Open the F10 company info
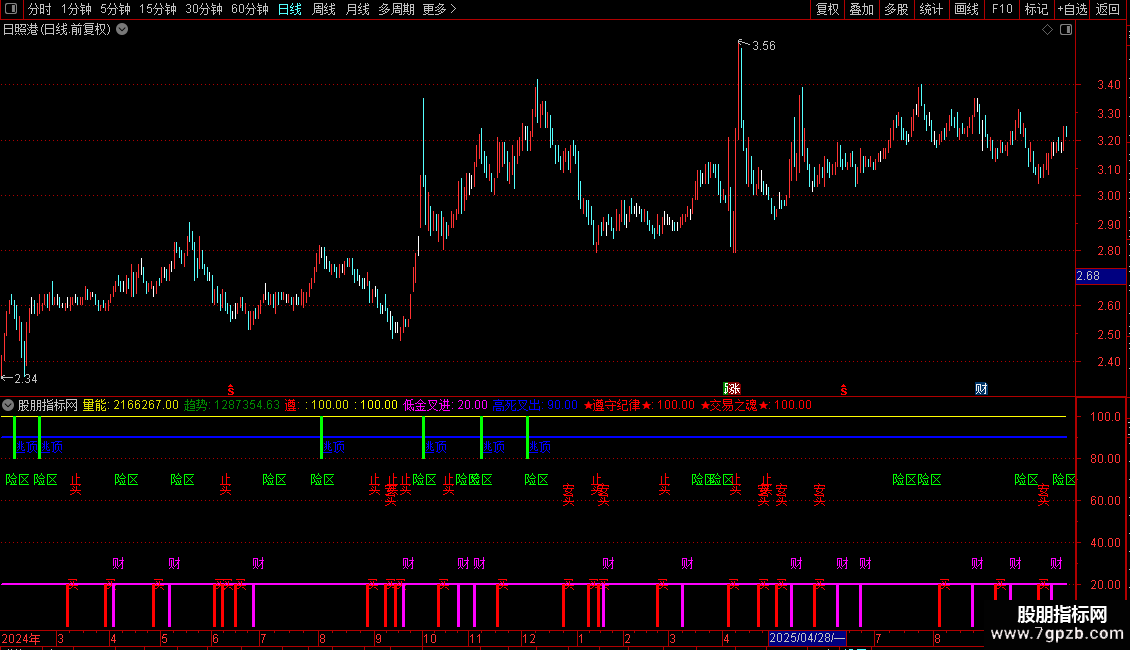Image resolution: width=1130 pixels, height=650 pixels. 1002,9
